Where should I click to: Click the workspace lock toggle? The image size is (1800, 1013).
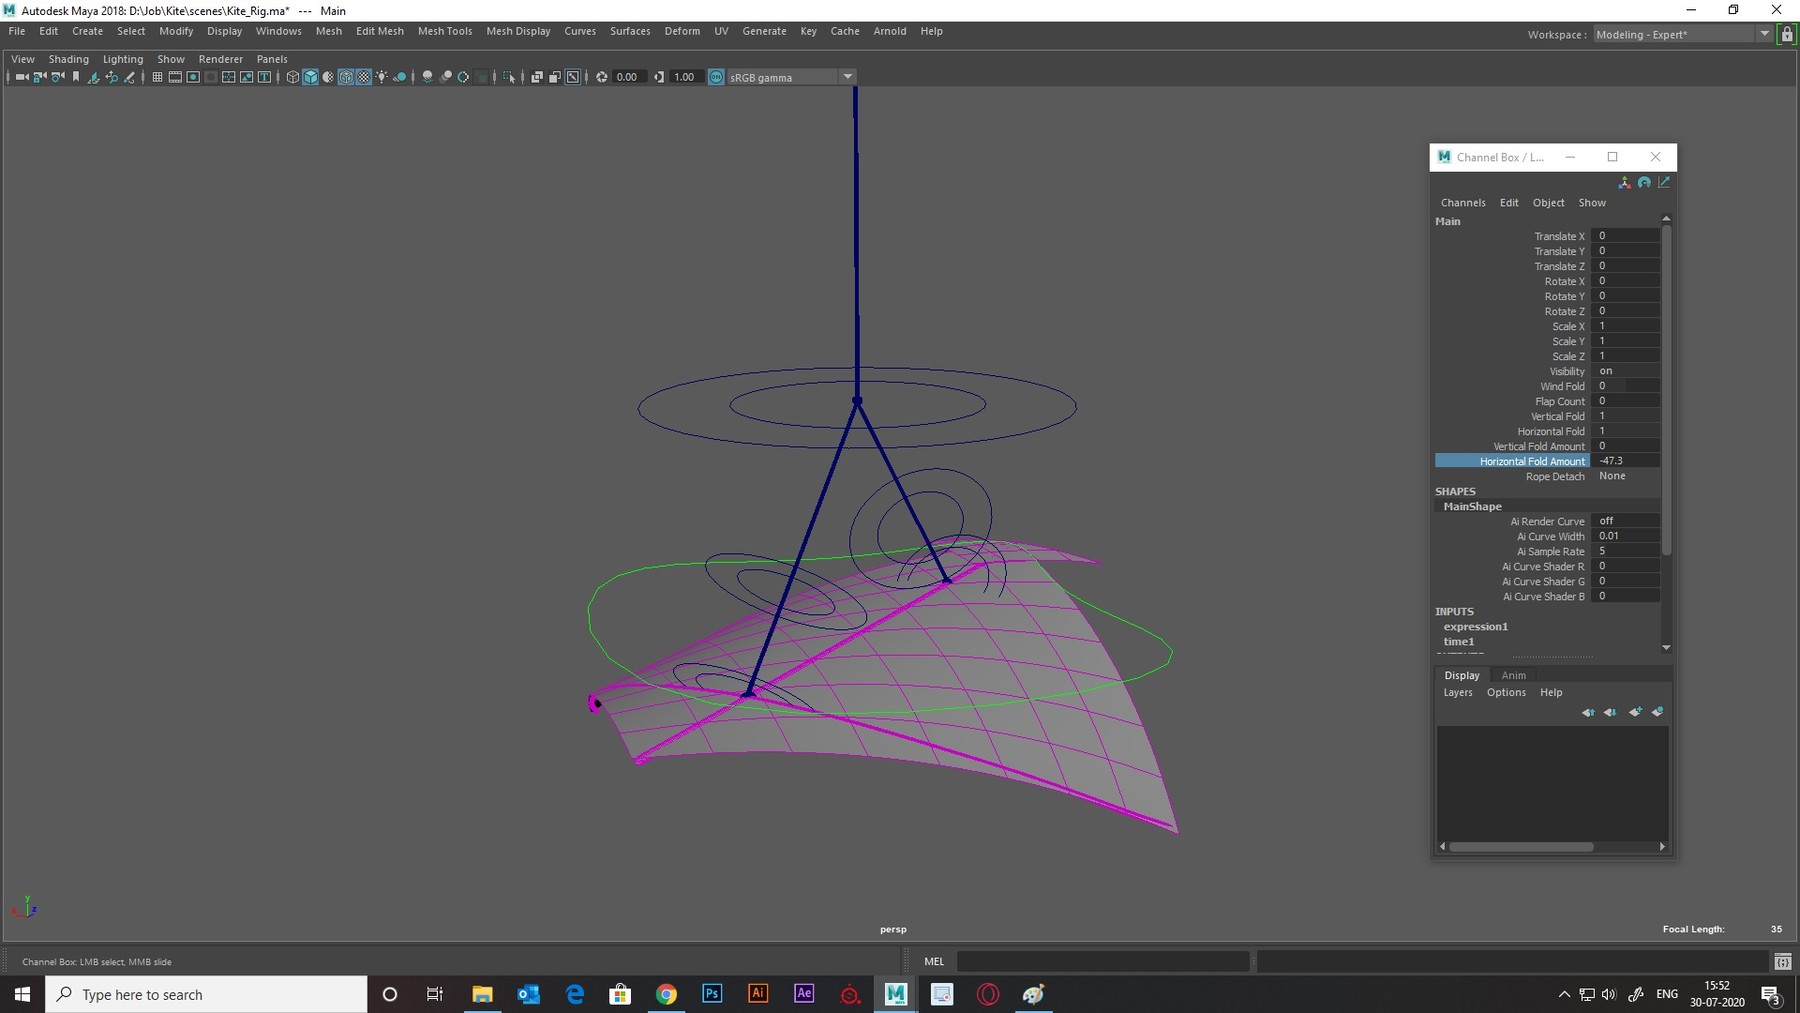(1787, 33)
